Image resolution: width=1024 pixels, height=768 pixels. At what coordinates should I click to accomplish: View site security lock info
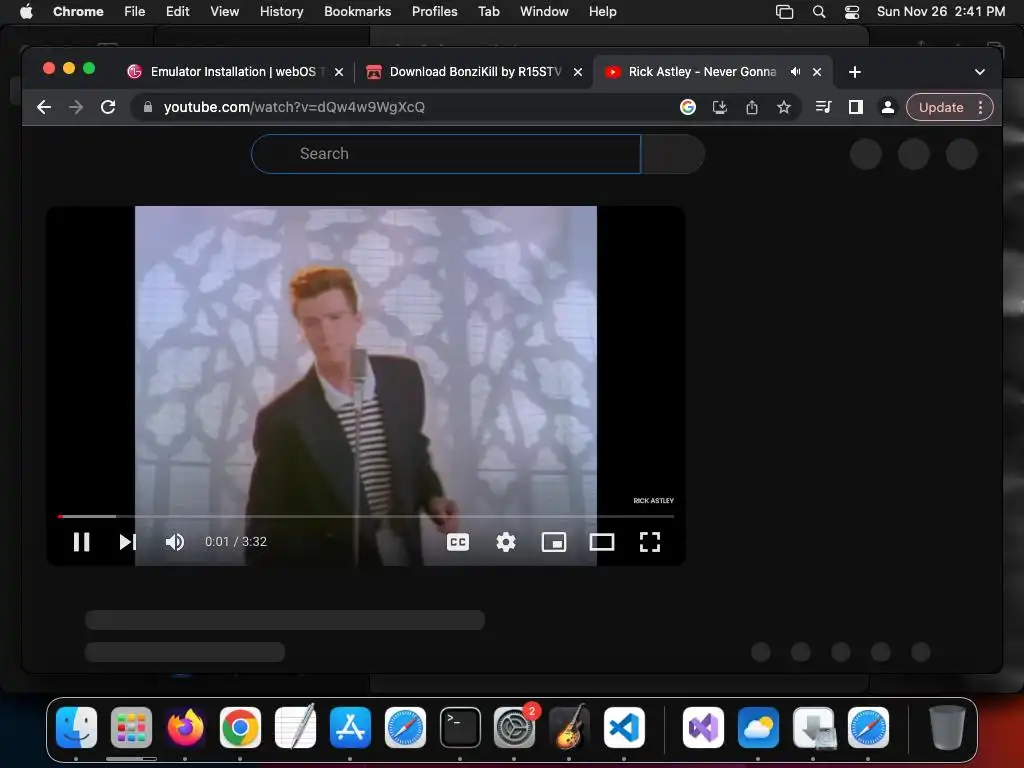[148, 107]
